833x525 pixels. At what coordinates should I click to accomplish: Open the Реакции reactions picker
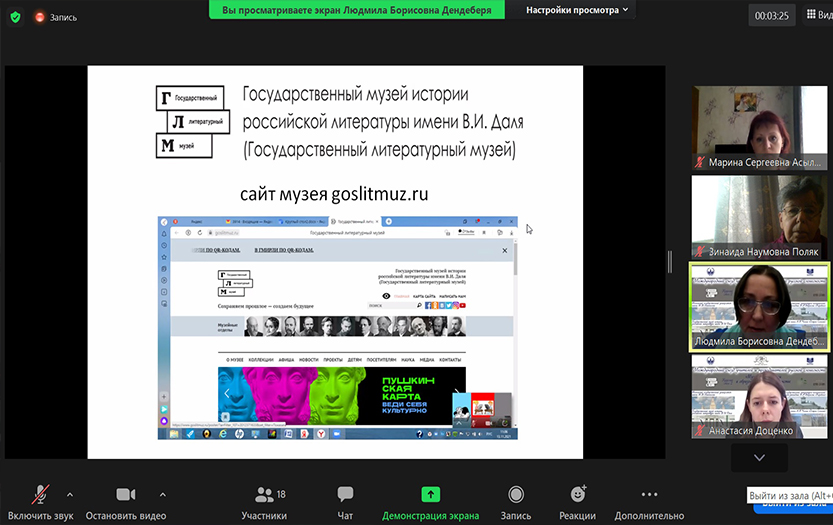tap(577, 501)
